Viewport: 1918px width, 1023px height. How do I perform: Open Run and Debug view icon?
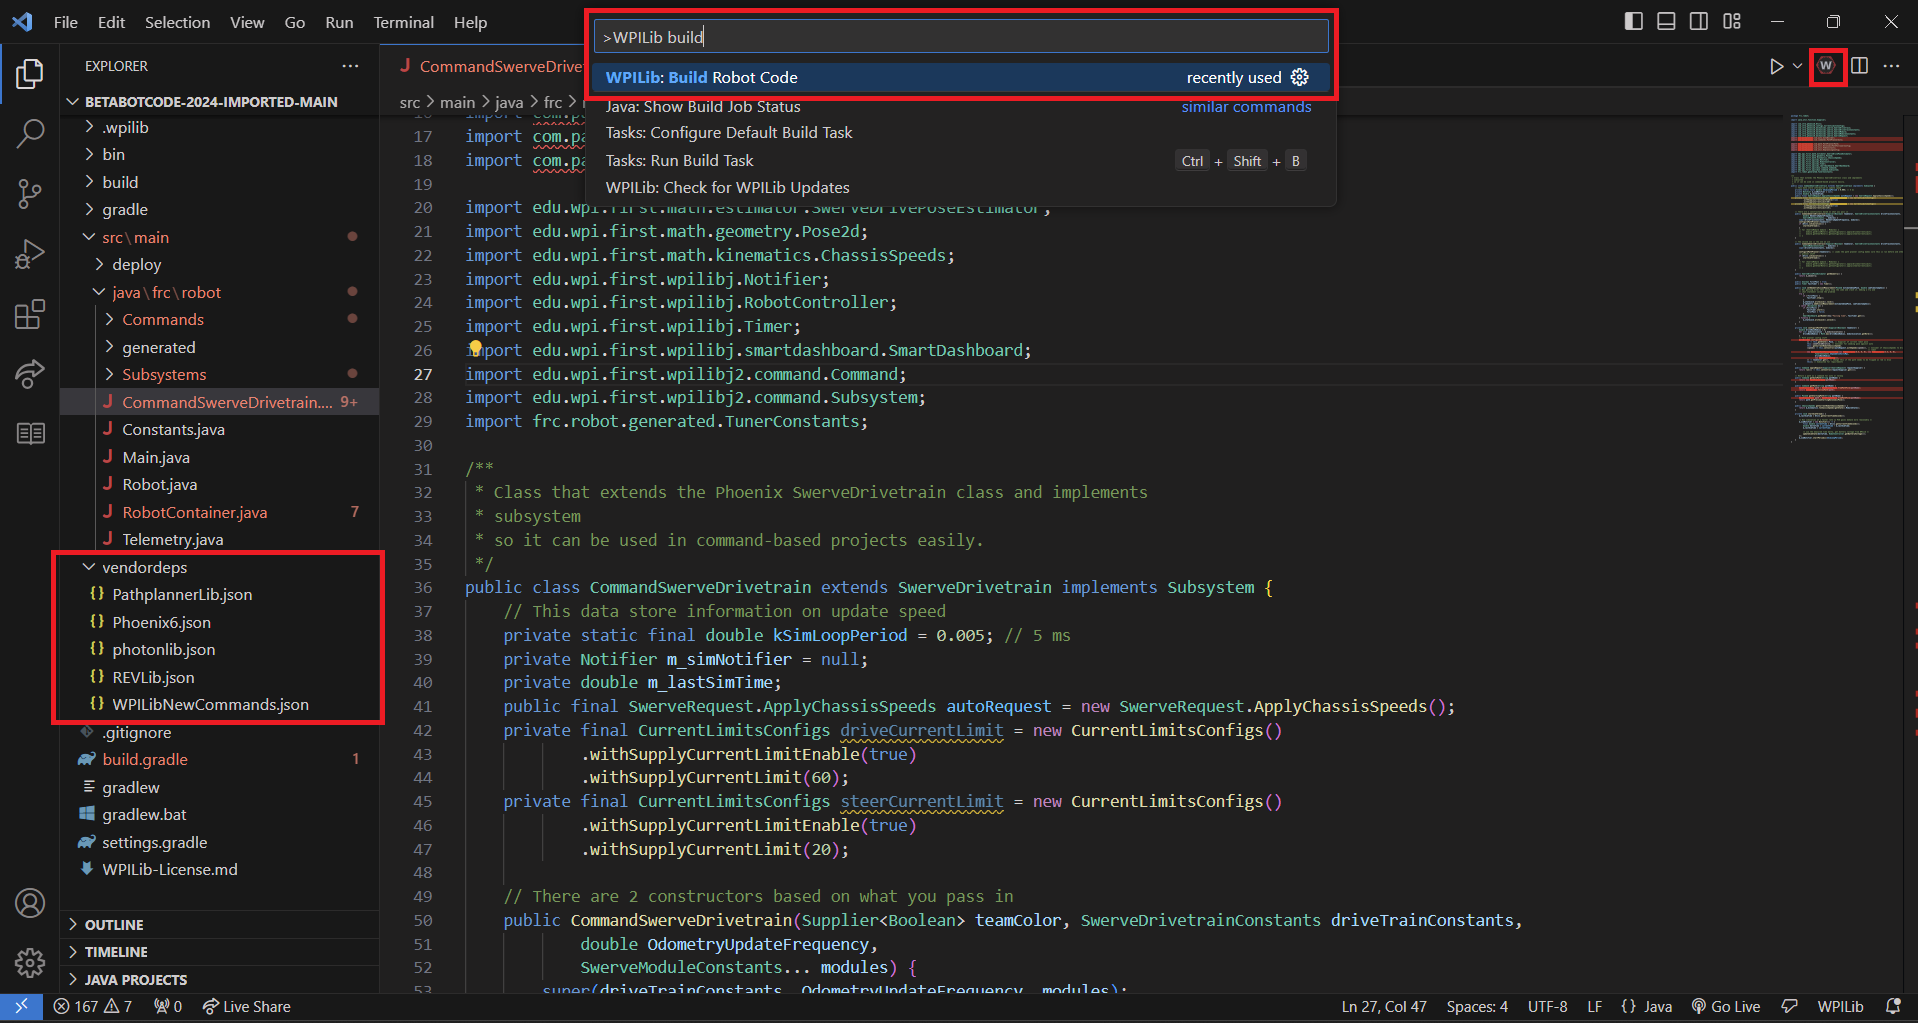(x=30, y=254)
